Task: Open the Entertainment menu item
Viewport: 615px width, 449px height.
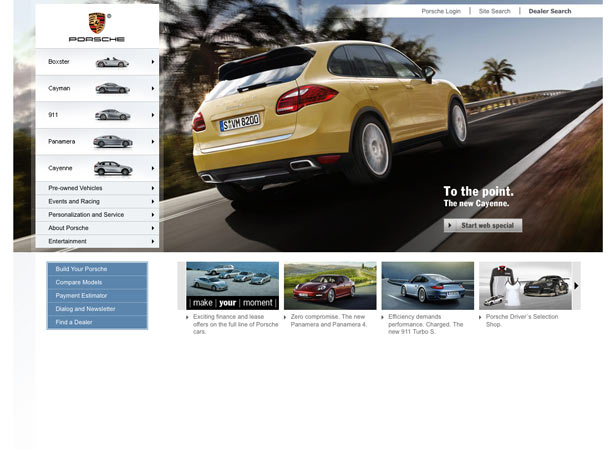Action: tap(97, 241)
